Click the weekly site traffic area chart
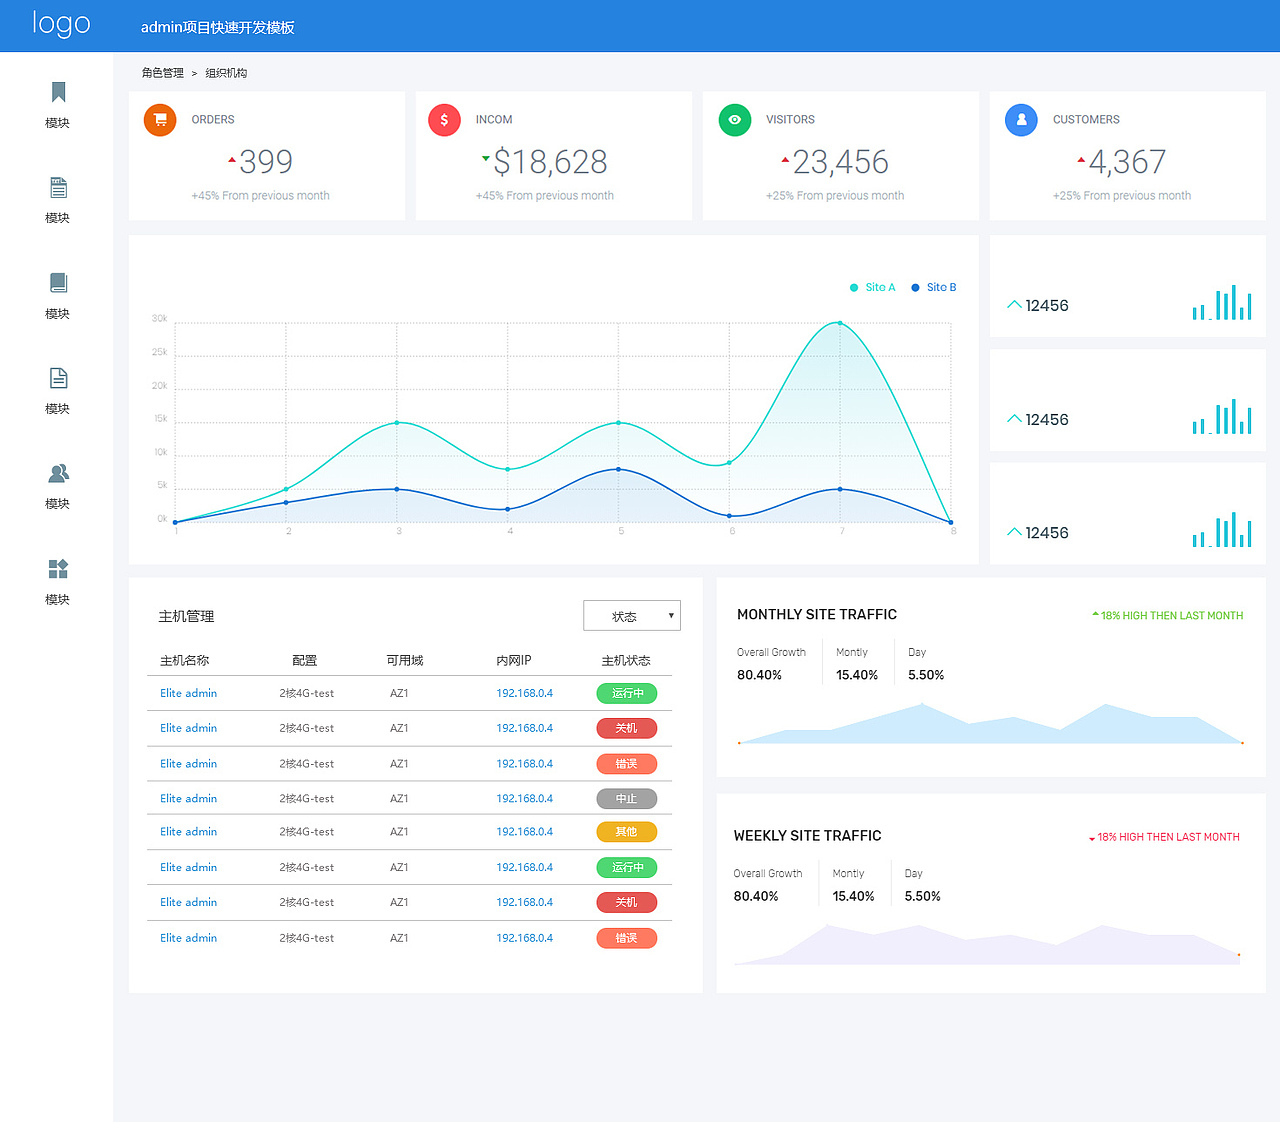This screenshot has height=1122, width=1280. coord(987,944)
